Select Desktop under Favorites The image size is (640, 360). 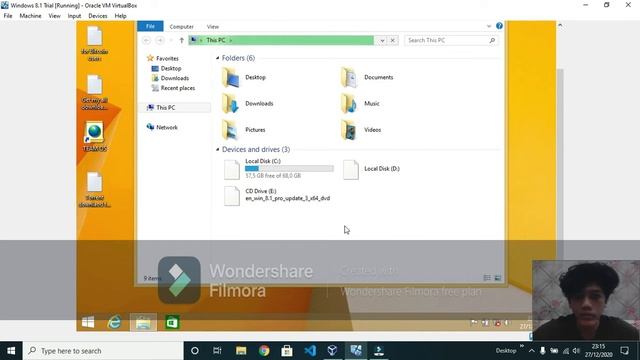(166, 69)
